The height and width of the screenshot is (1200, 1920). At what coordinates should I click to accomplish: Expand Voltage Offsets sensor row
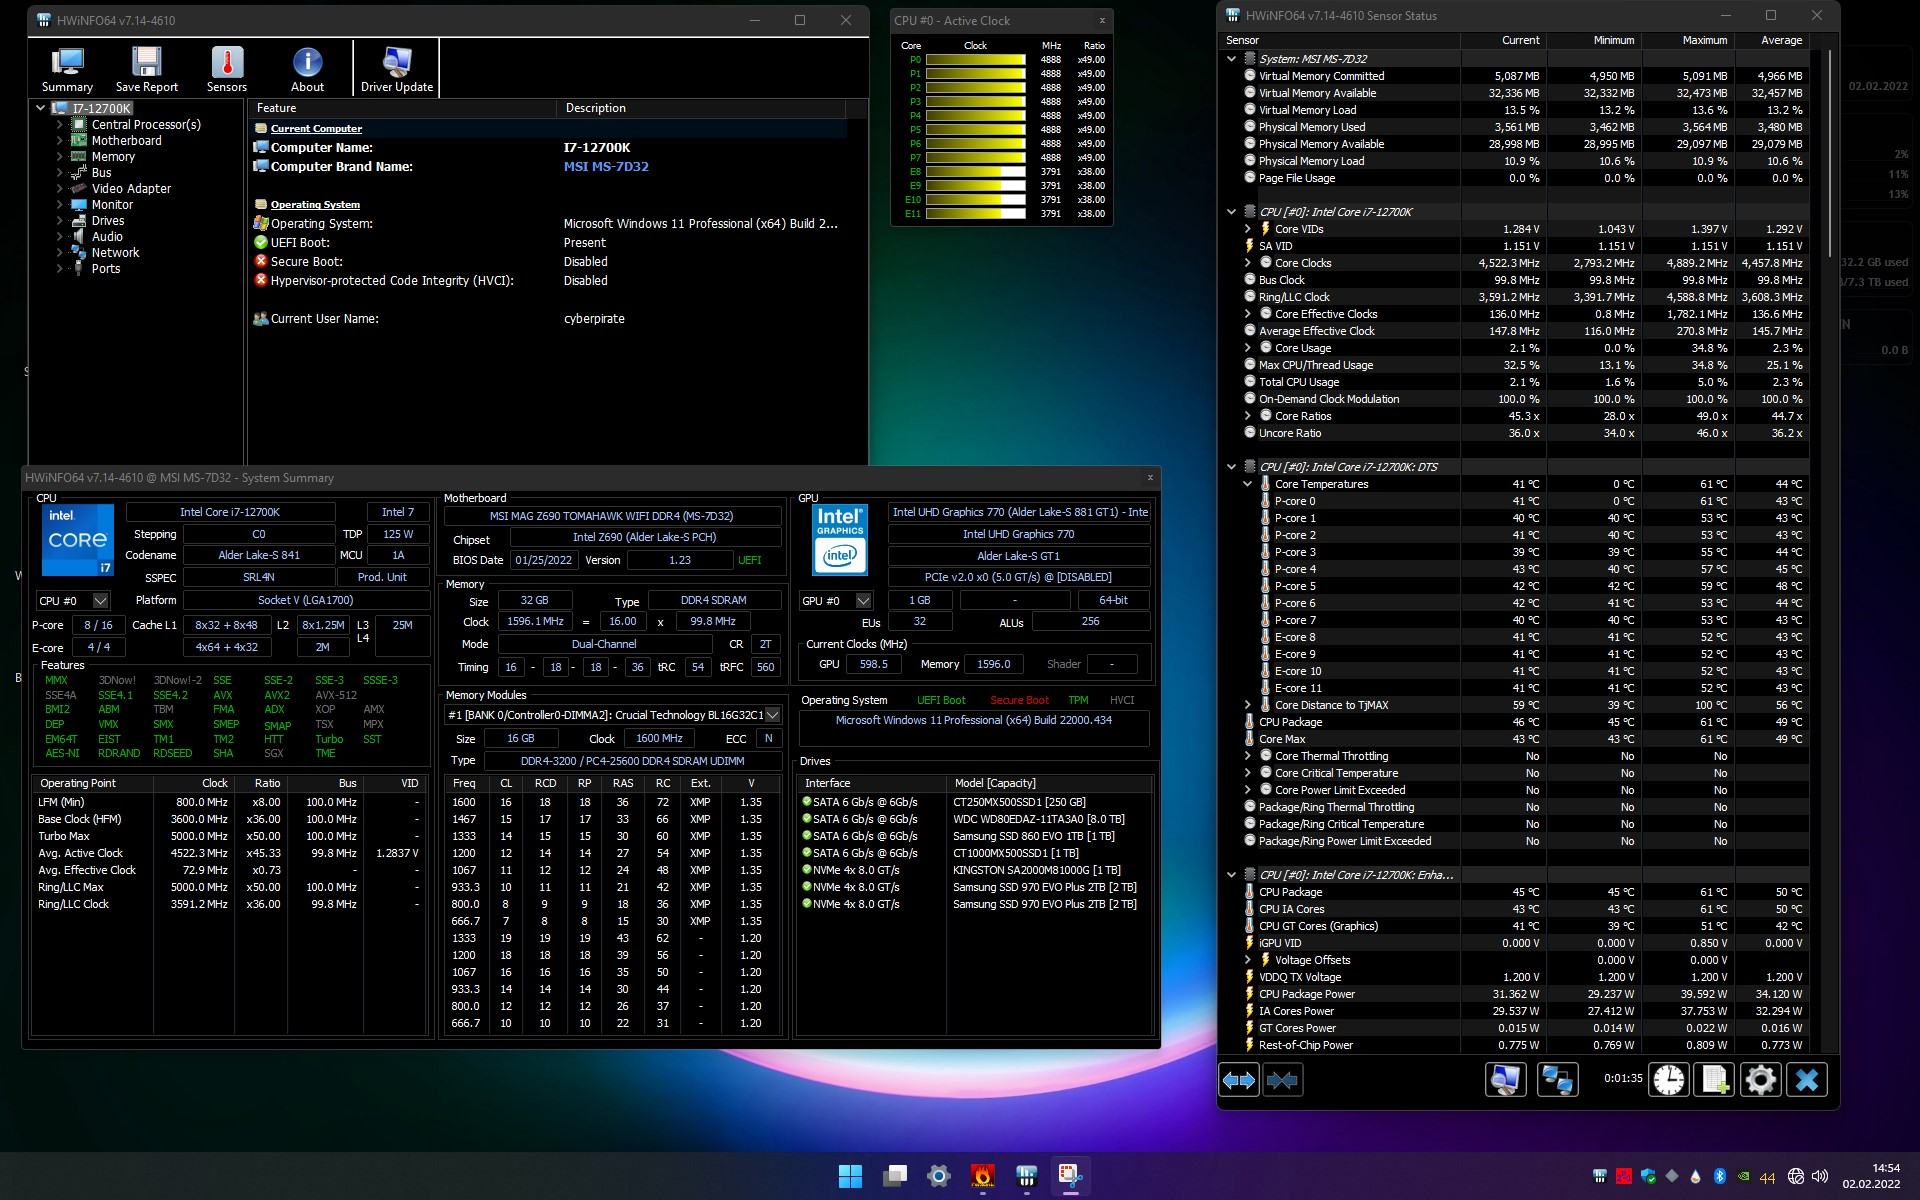pyautogui.click(x=1248, y=960)
